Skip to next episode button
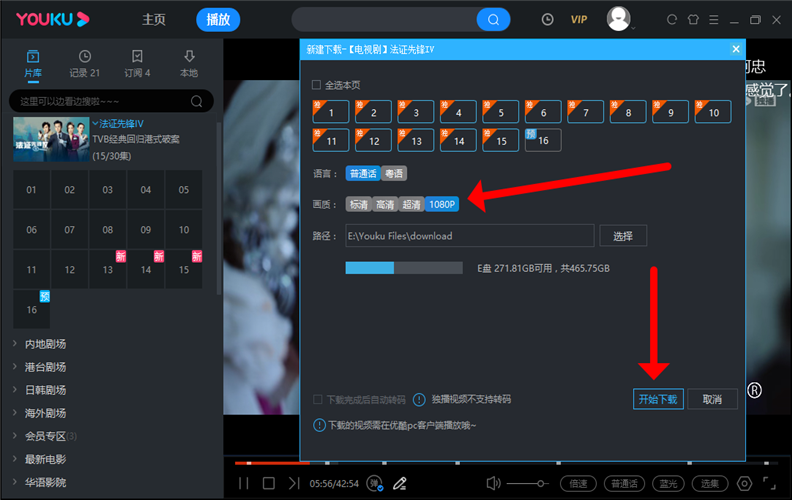Viewport: 792px width, 500px height. [x=293, y=483]
